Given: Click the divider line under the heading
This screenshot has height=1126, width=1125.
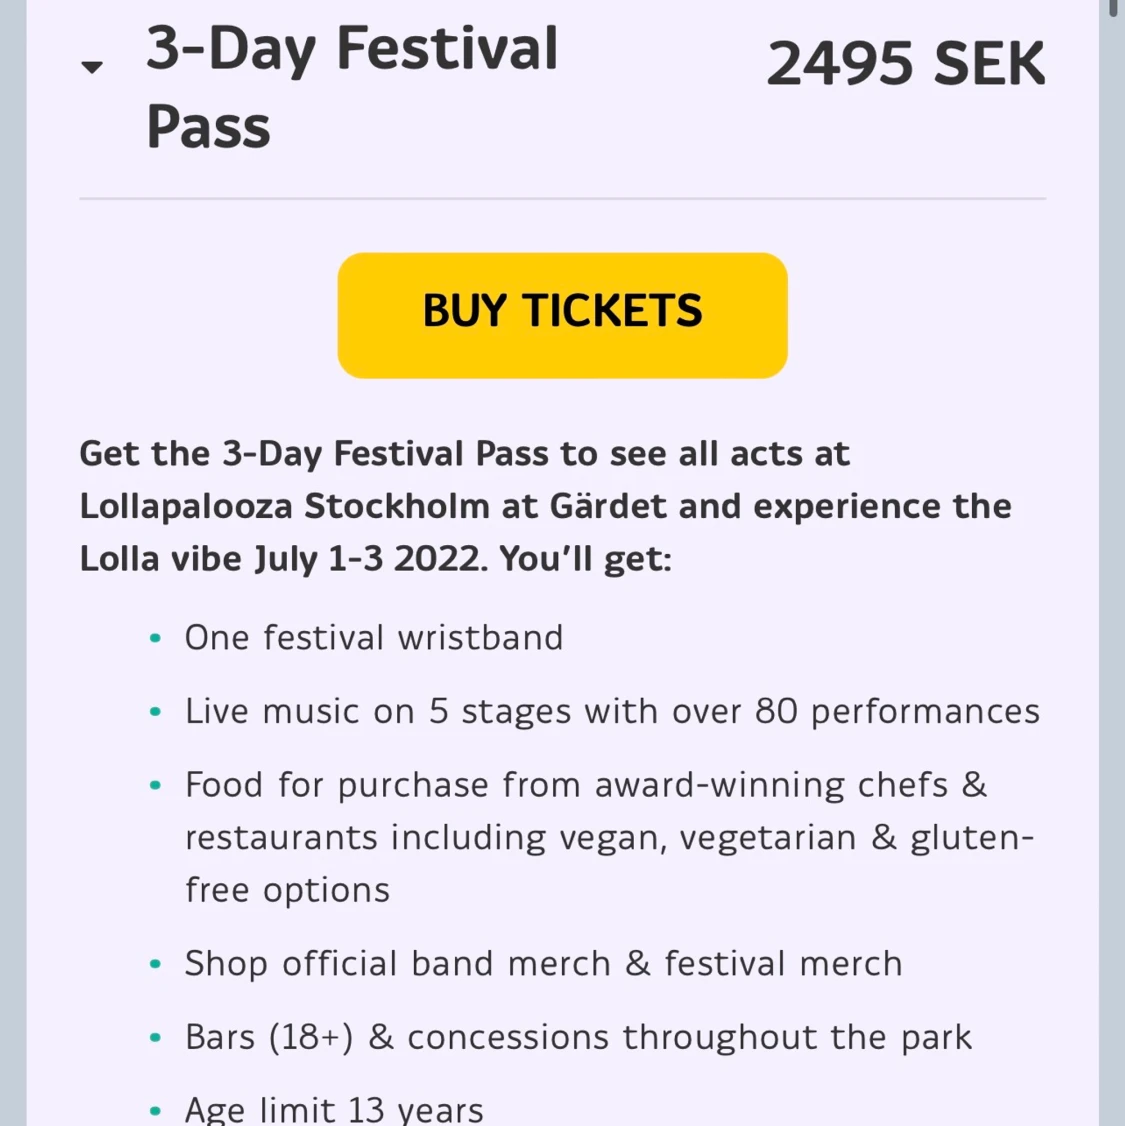Looking at the screenshot, I should tap(562, 199).
